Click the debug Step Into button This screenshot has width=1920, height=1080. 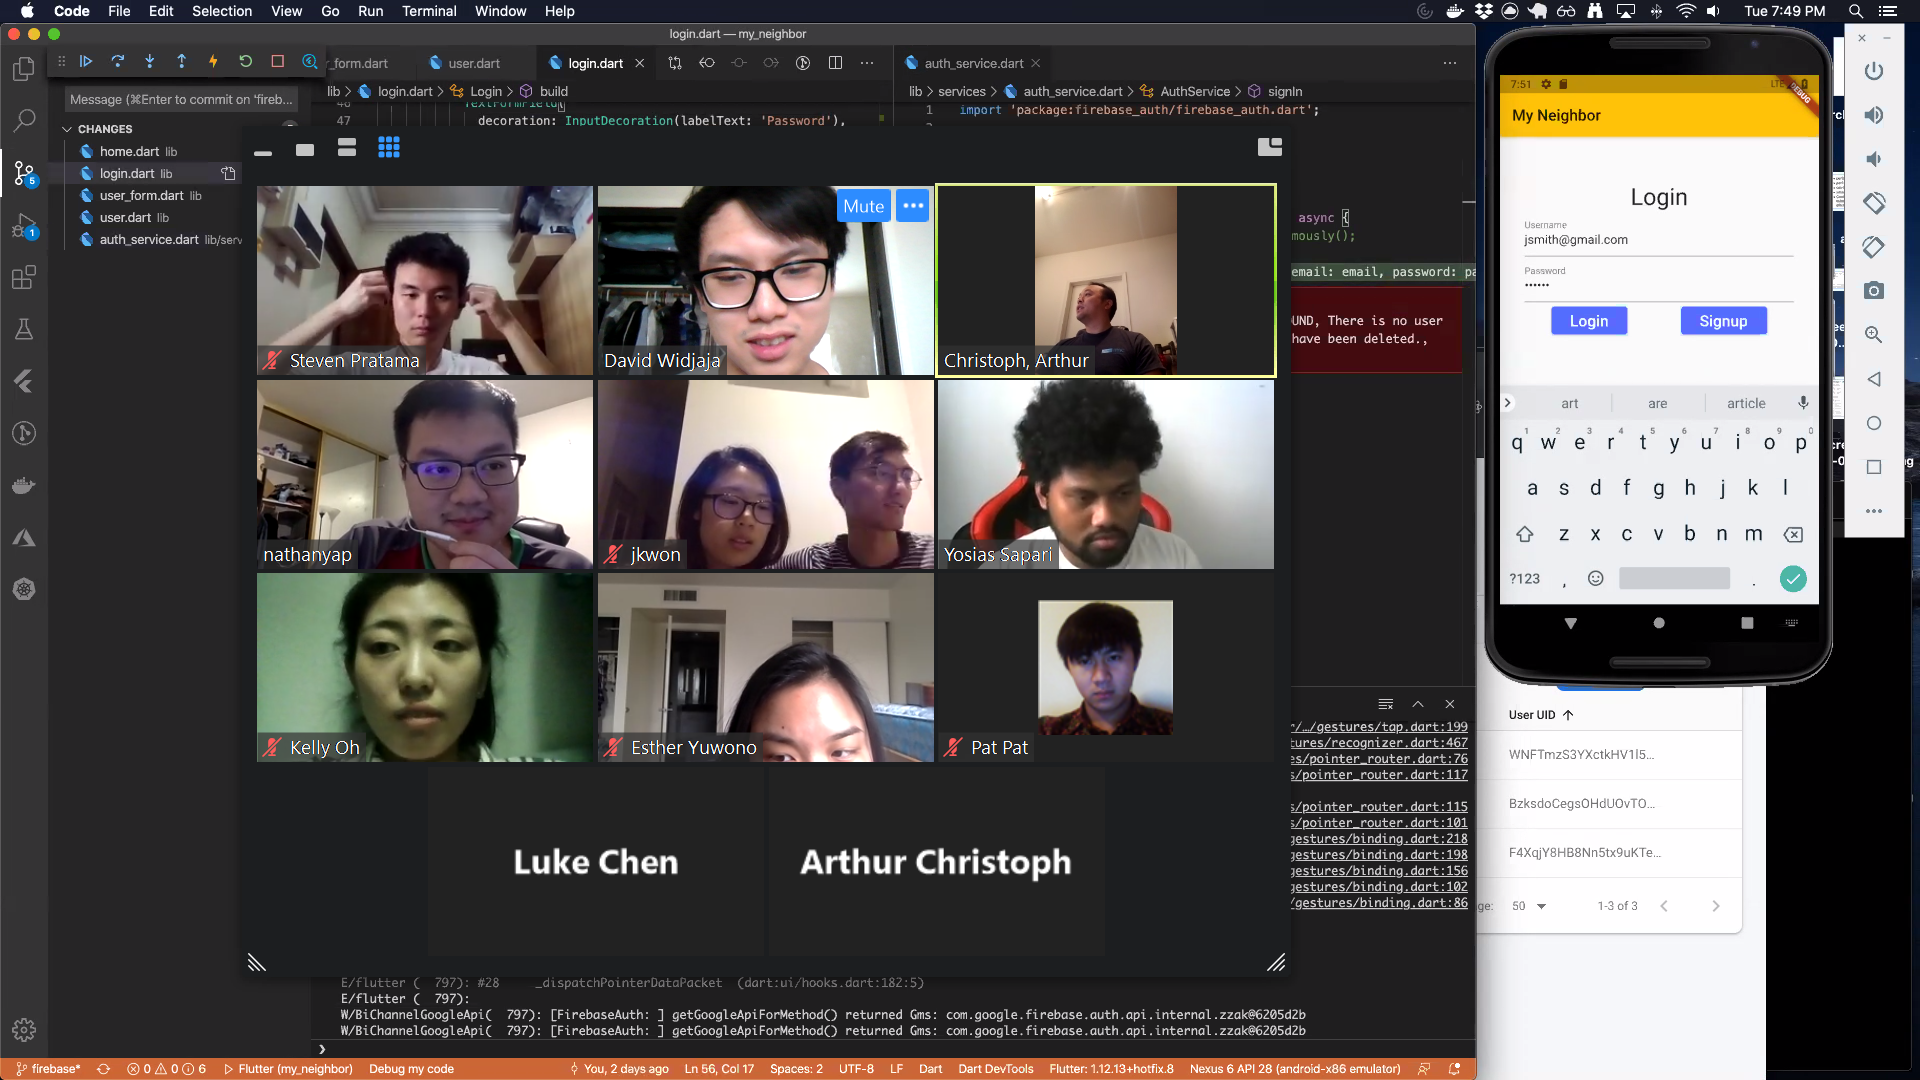tap(150, 62)
